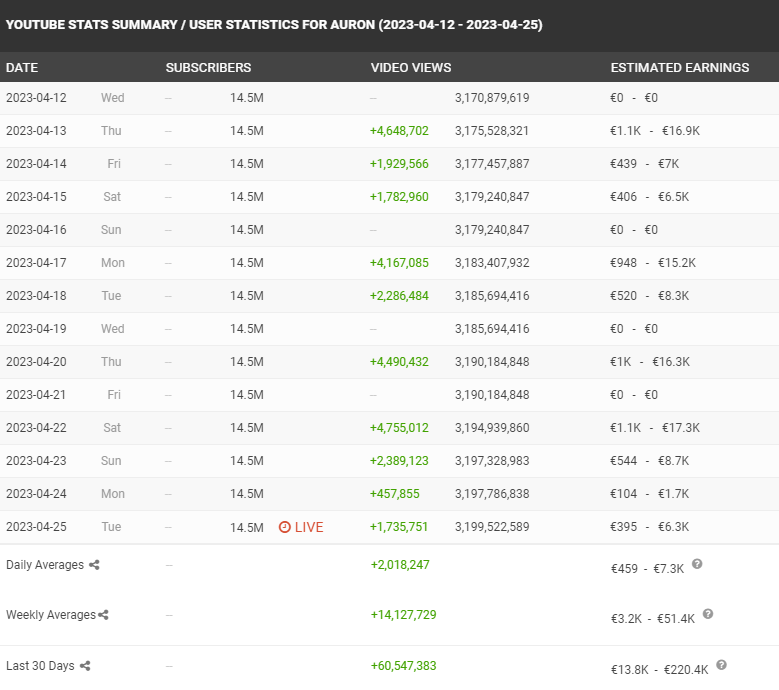Click the red LIVE clock icon

(285, 527)
